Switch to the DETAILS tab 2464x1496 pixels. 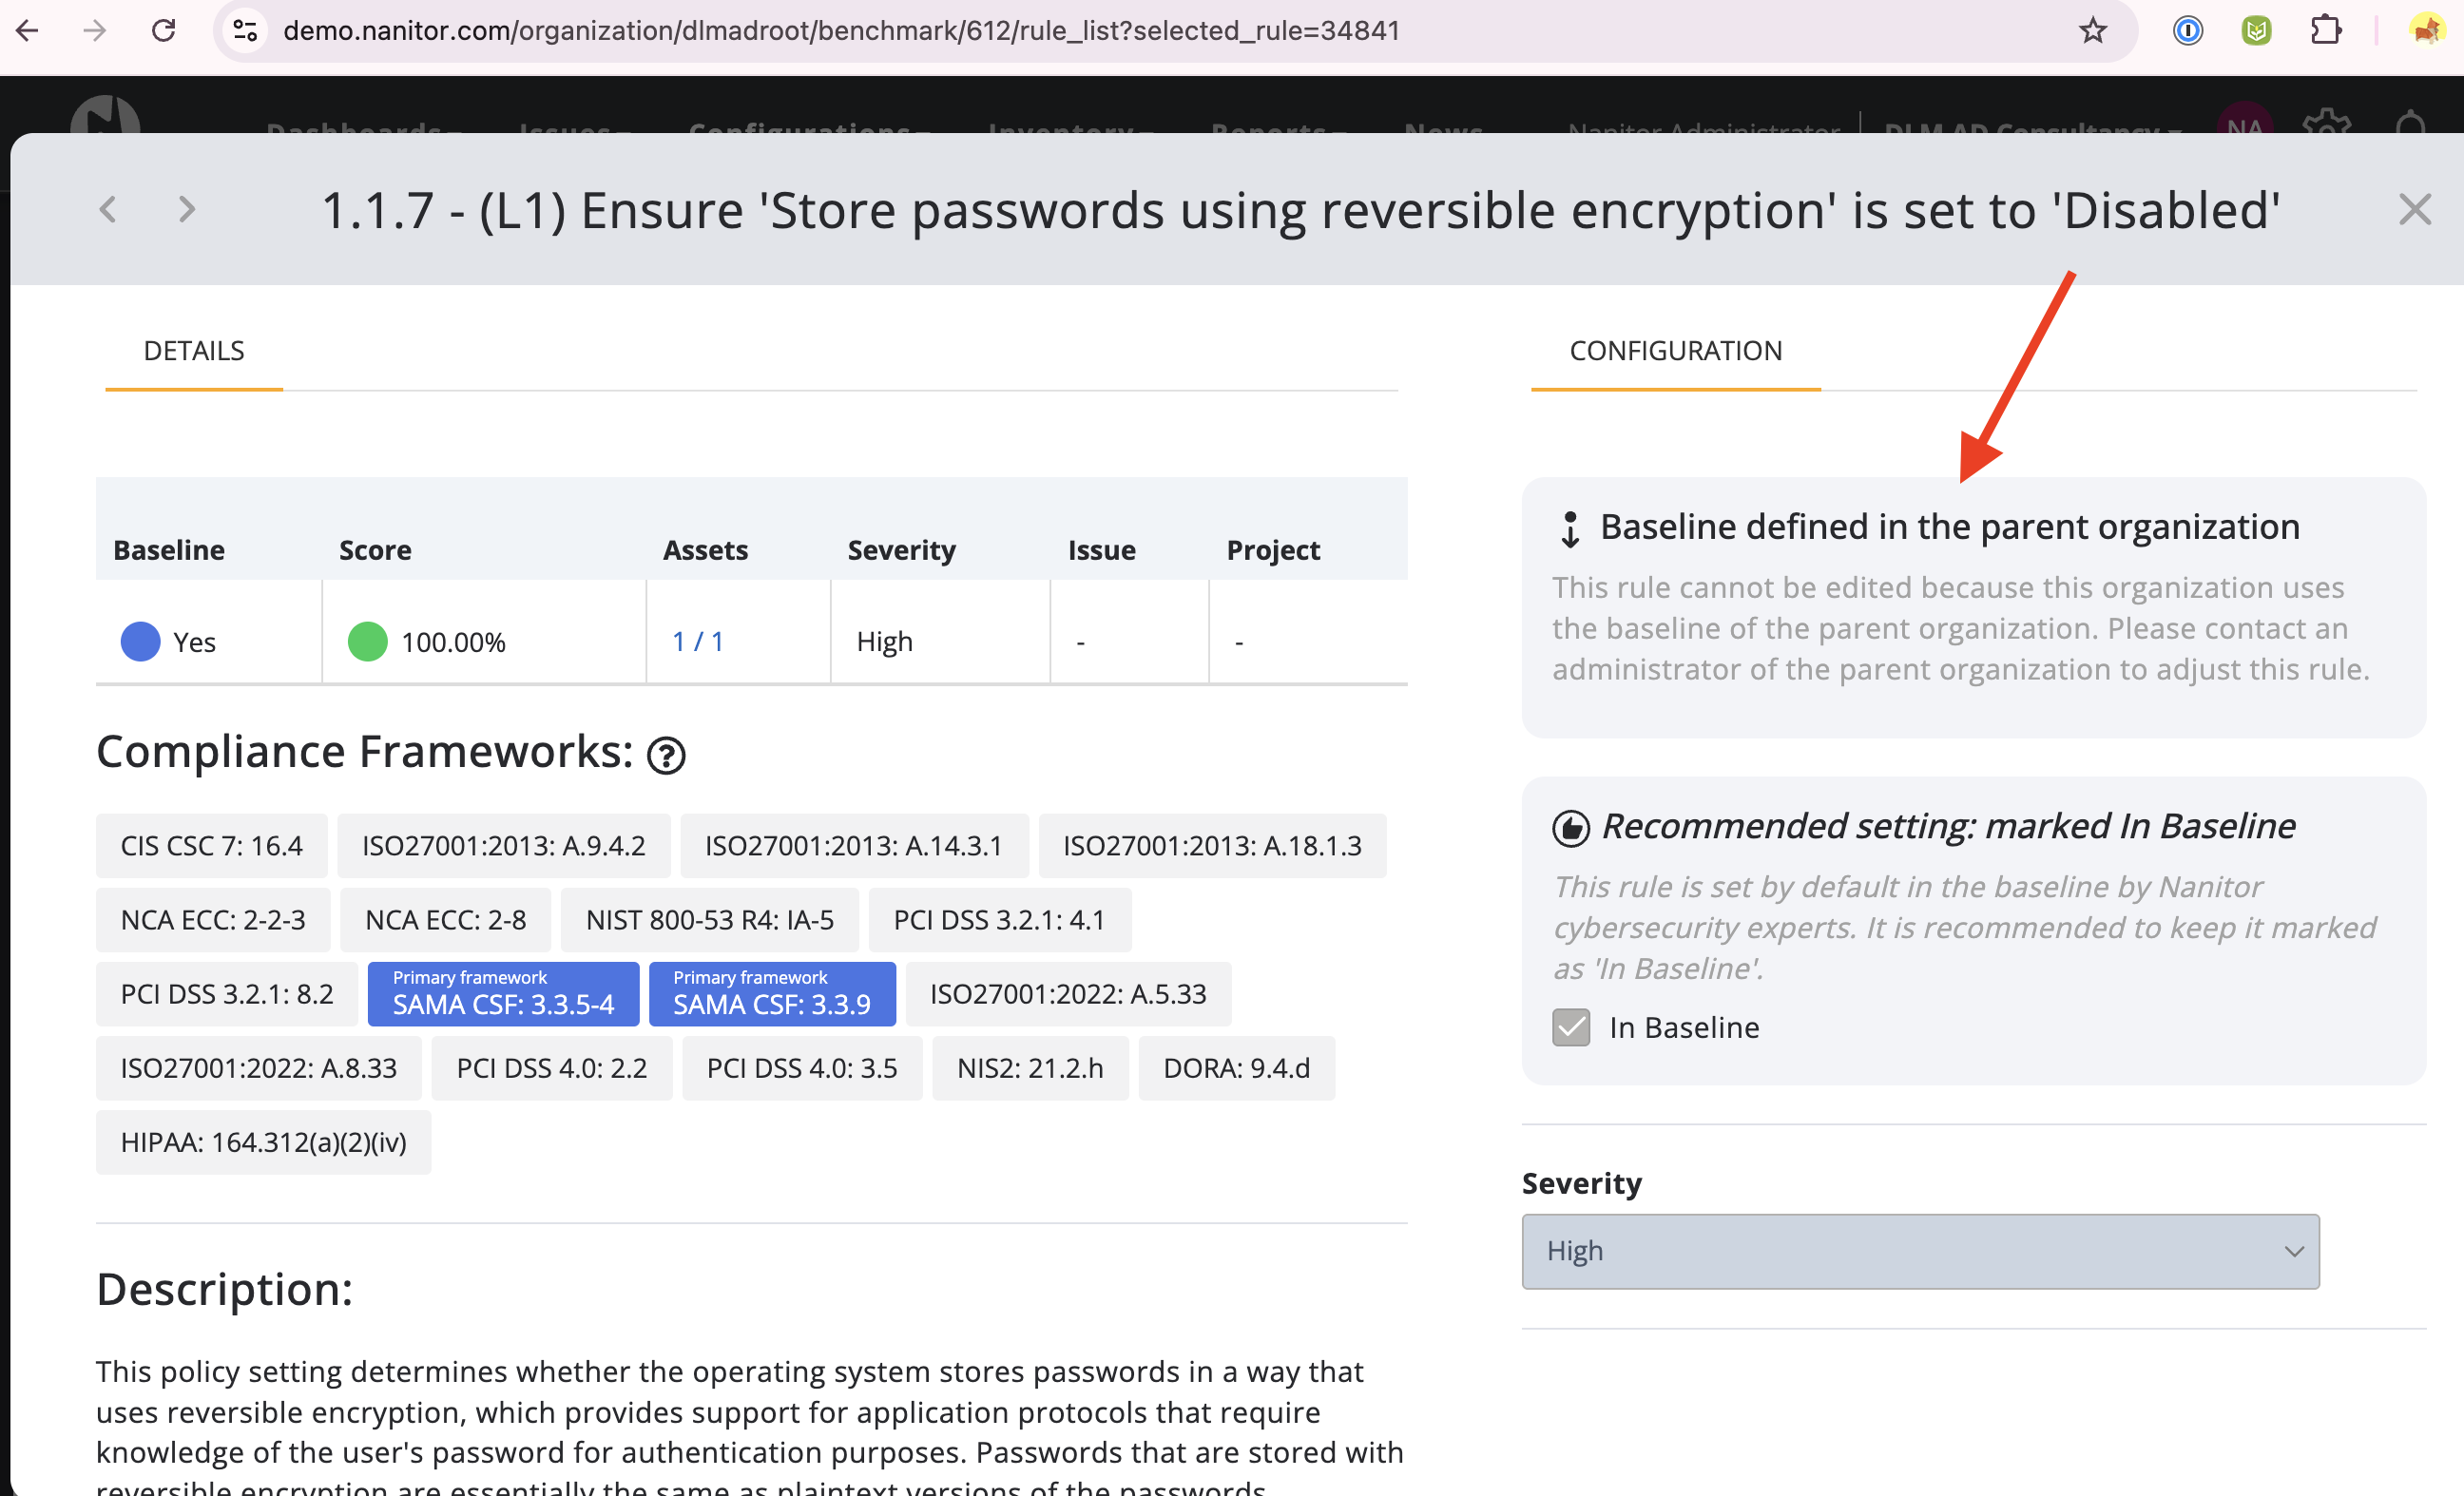194,351
